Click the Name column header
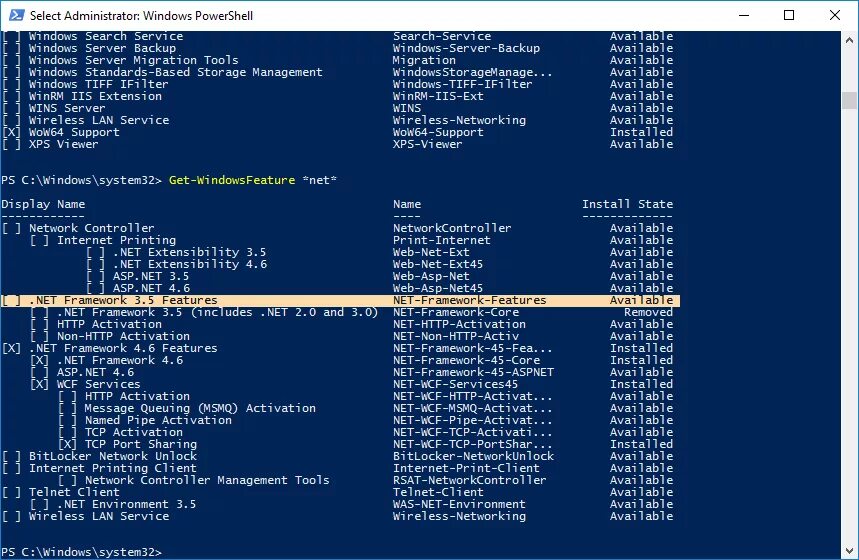The width and height of the screenshot is (859, 560). tap(406, 204)
